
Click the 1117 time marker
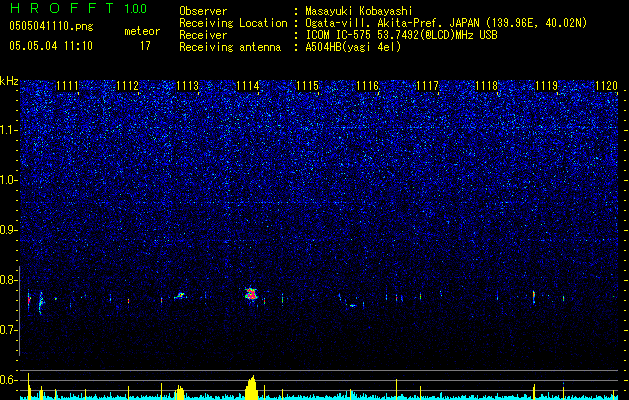427,86
